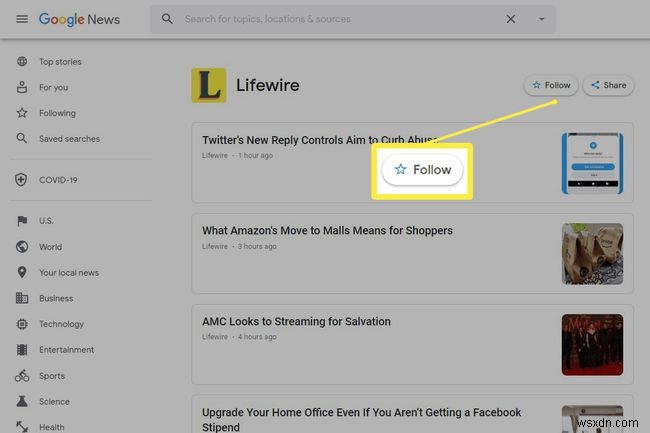Open Upgrade Your Home Office article
Screen dimensions: 650x433
pyautogui.click(x=361, y=419)
